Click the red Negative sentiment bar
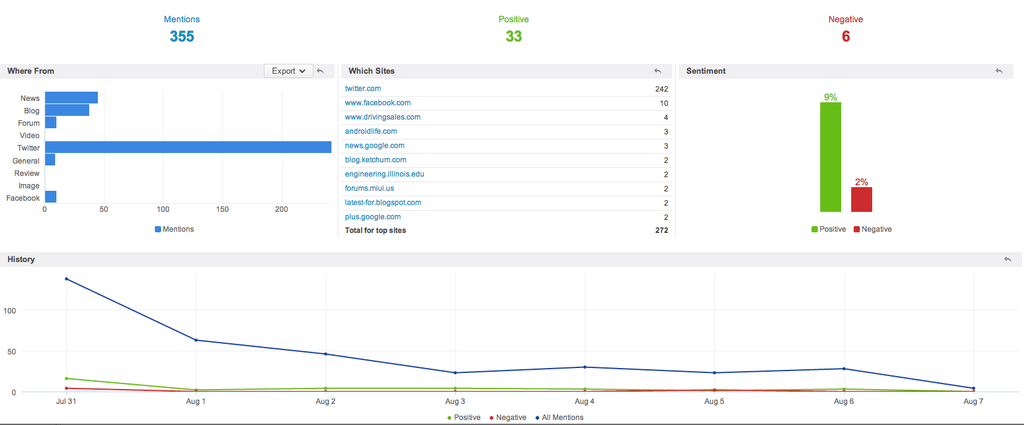 point(861,199)
